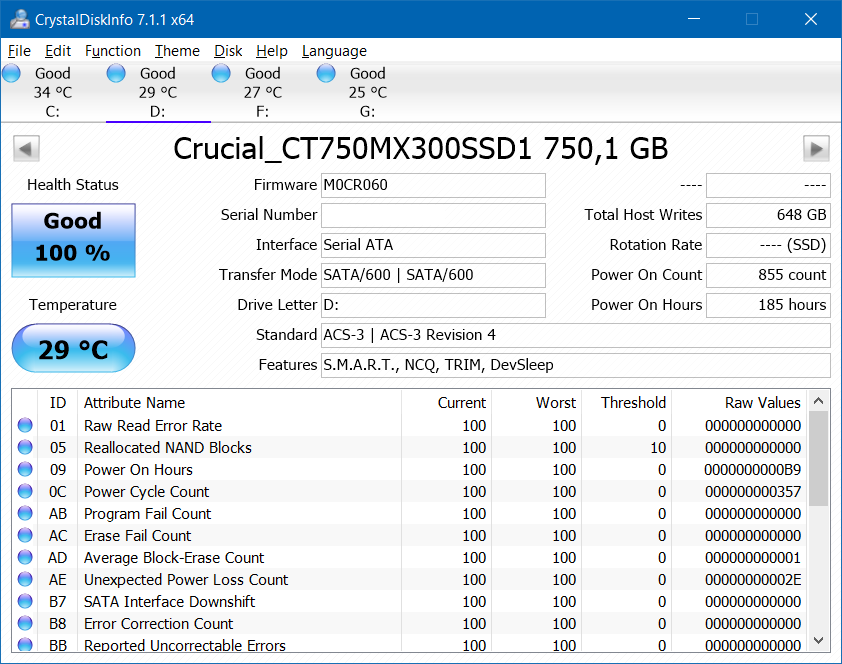Click the 29 °C temperature button
The image size is (842, 664).
pyautogui.click(x=74, y=348)
